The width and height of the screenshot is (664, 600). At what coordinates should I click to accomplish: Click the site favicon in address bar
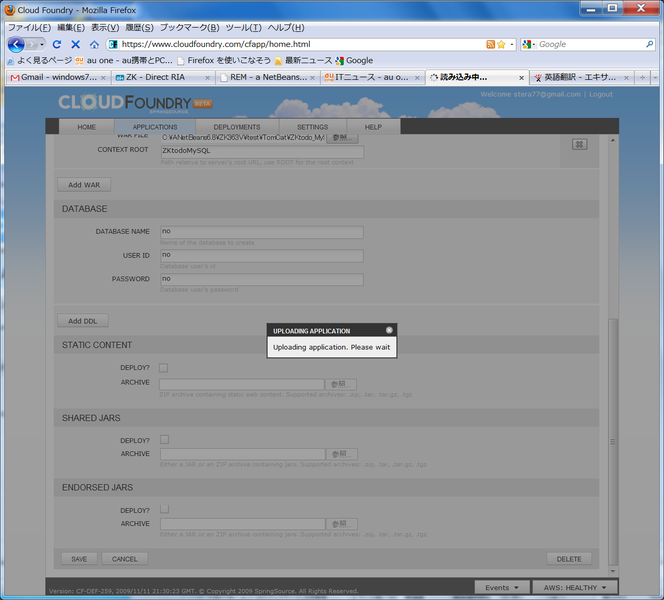pos(113,44)
